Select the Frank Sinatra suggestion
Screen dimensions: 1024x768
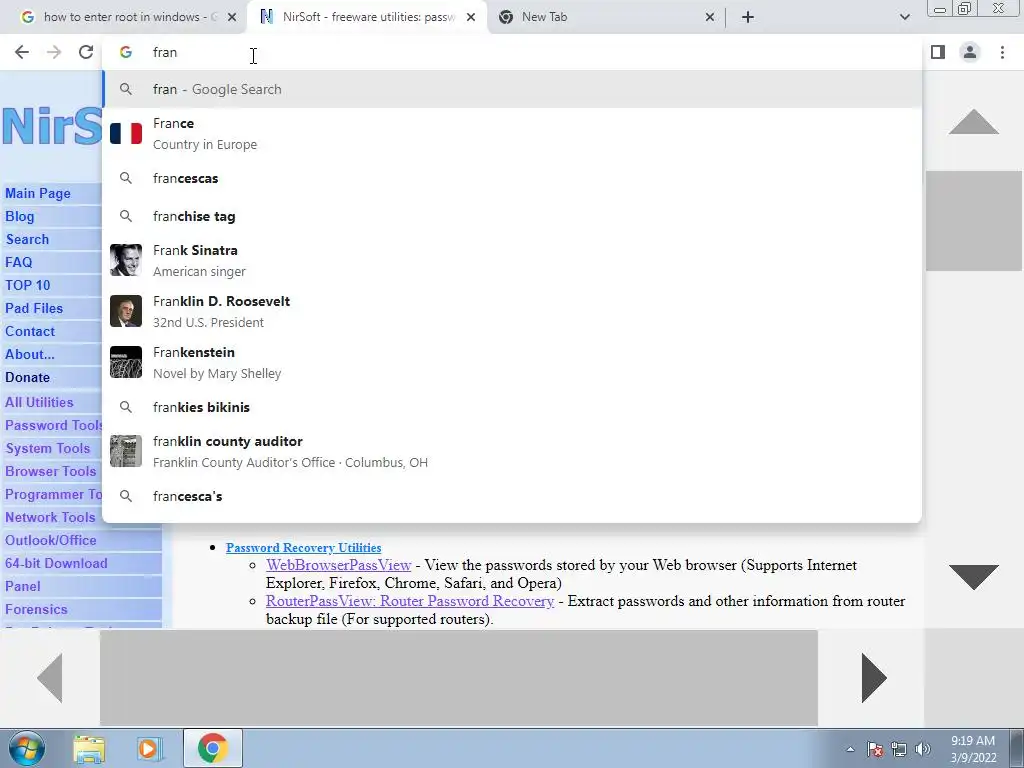point(512,261)
